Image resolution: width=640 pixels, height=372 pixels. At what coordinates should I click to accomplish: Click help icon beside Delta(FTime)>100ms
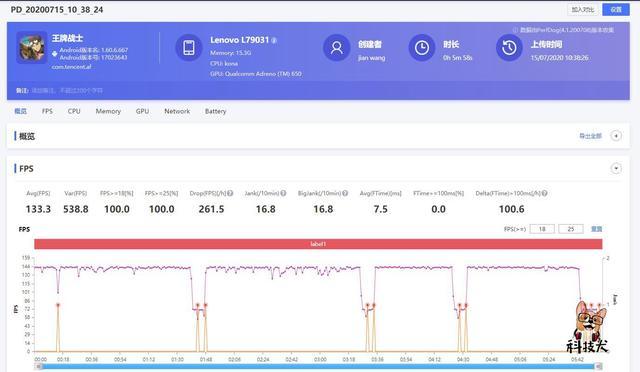[544, 193]
